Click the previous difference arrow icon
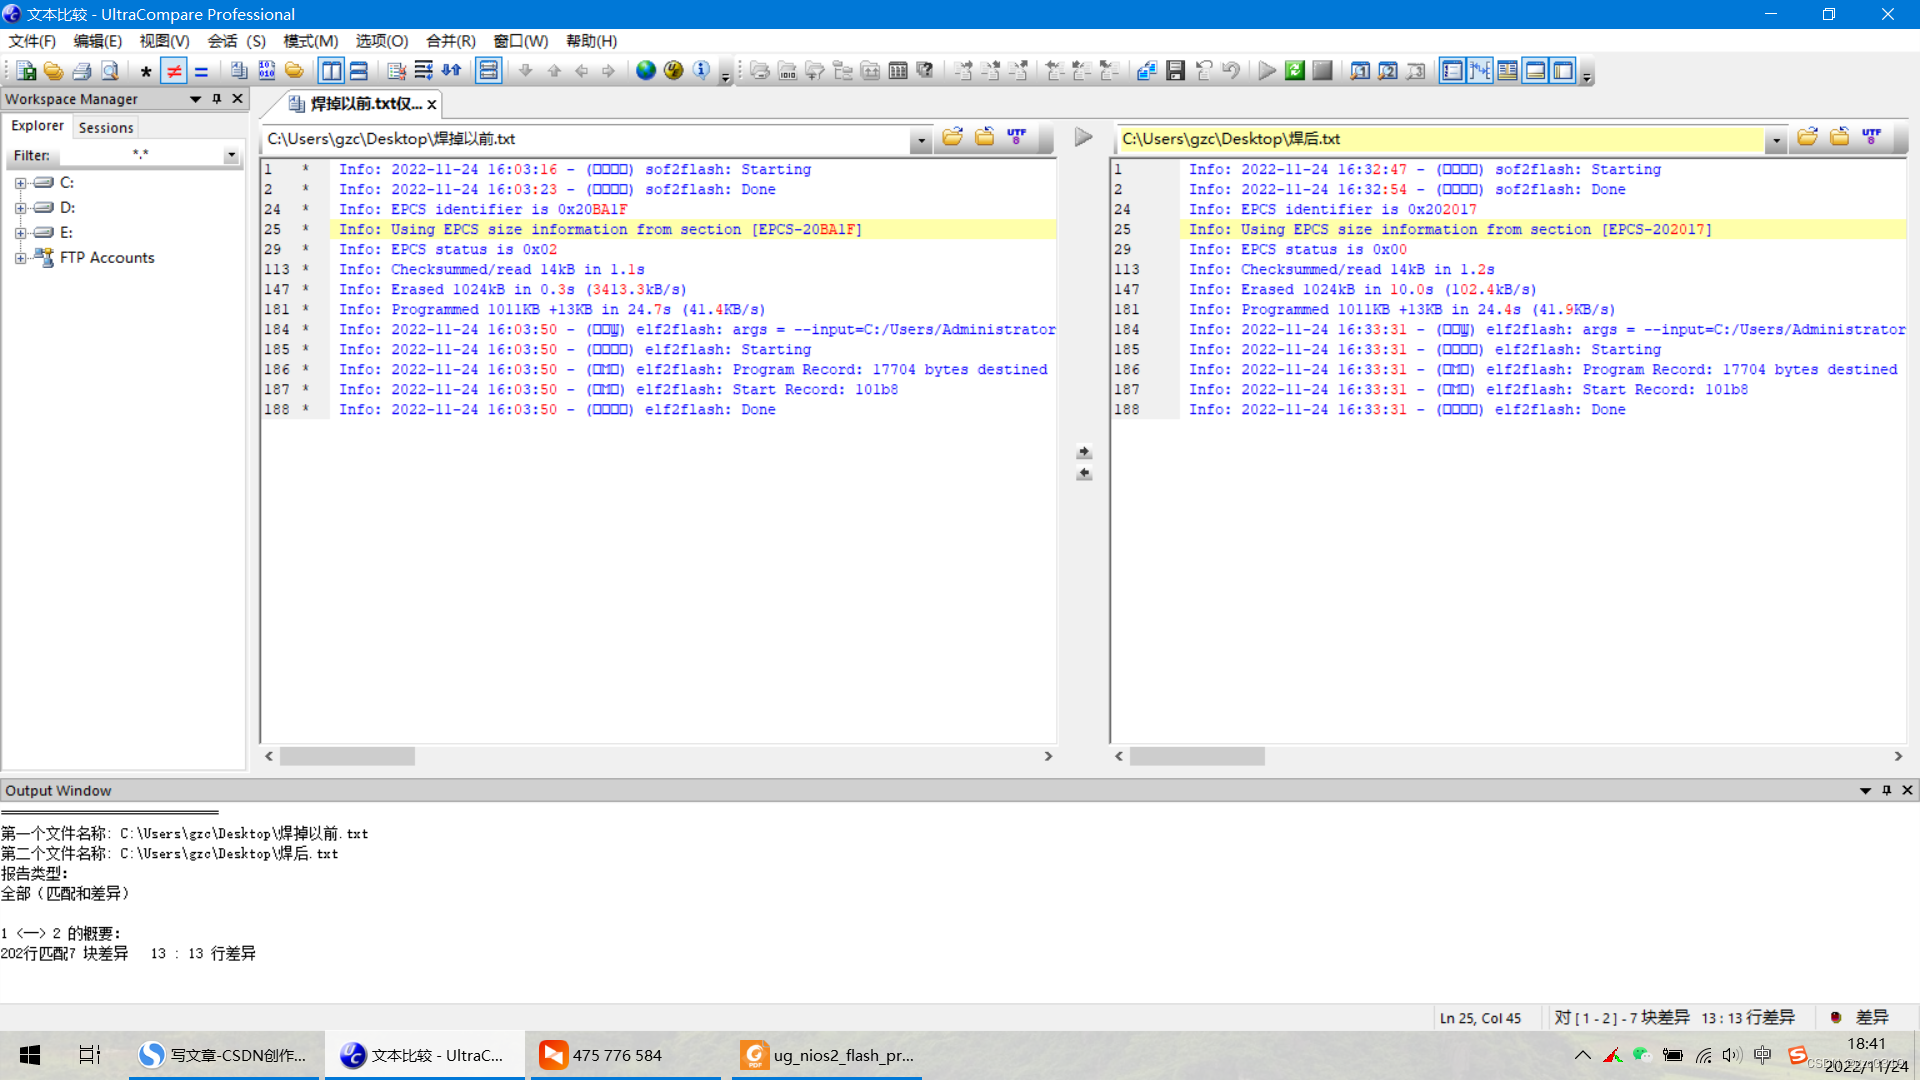Screen dimensions: 1920x1080 pos(555,71)
